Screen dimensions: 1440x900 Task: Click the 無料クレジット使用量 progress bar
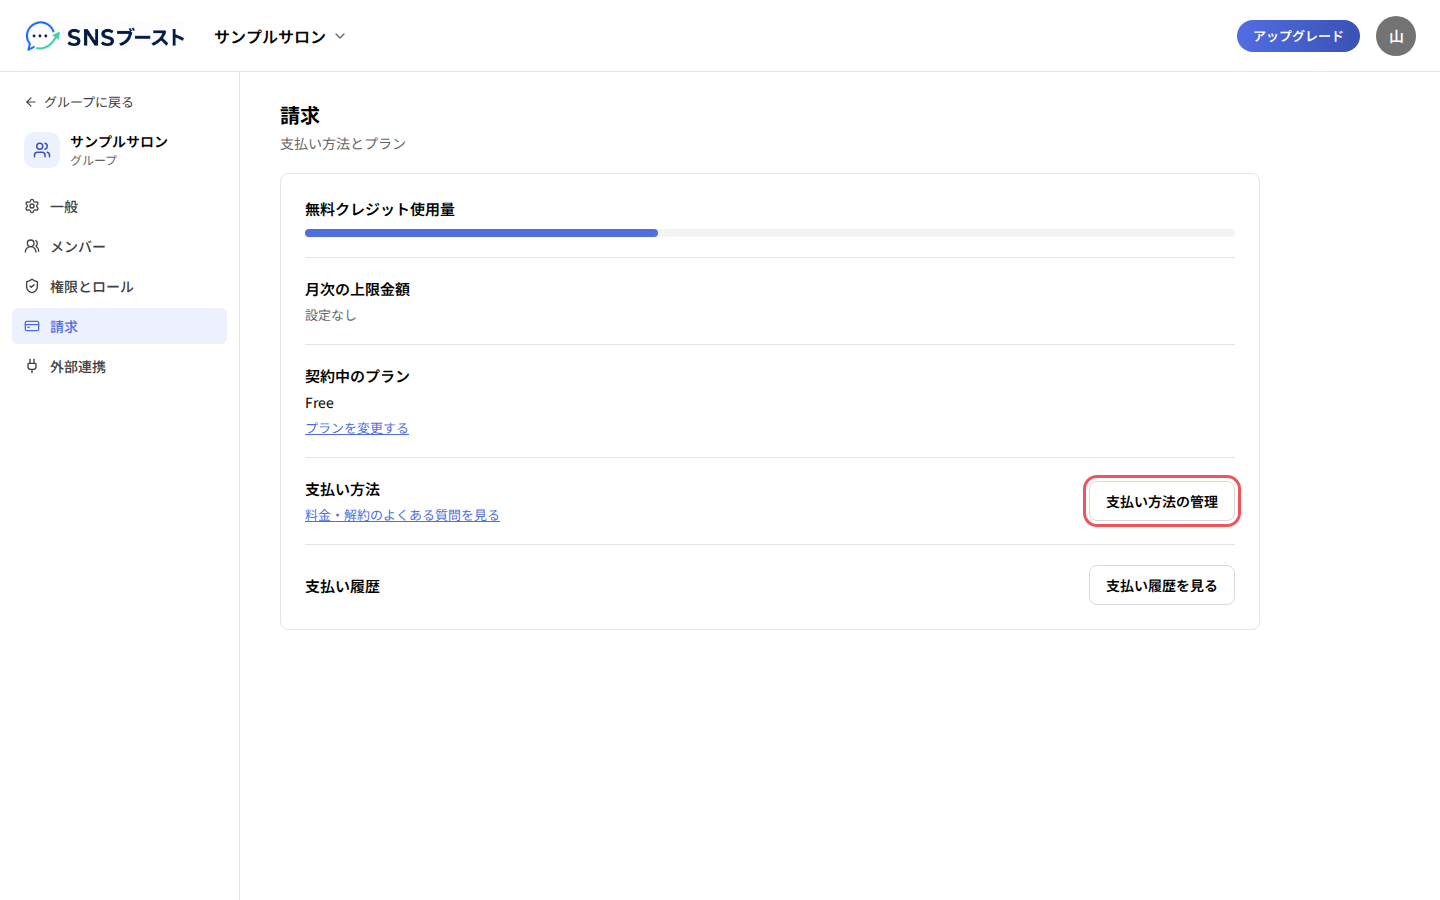[x=770, y=233]
